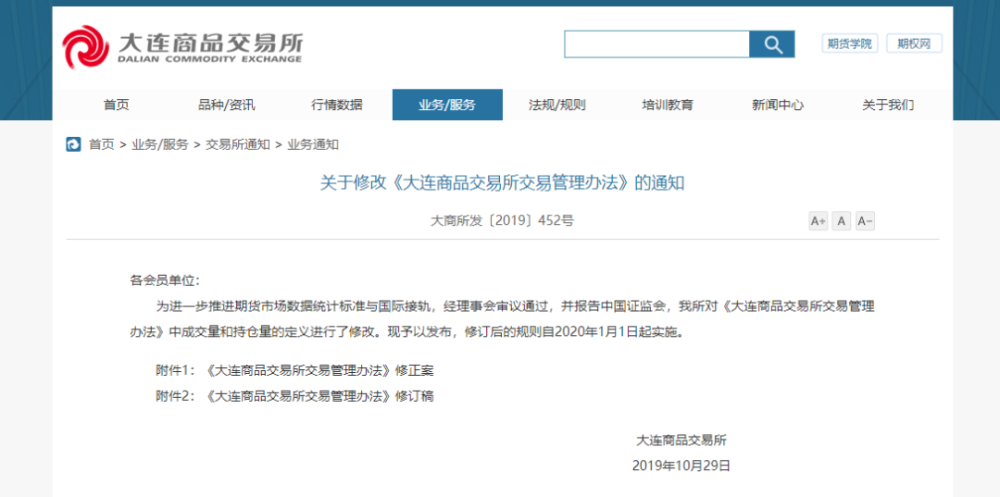Click the signature 大连商品交易所 at bottom
The height and width of the screenshot is (497, 1000).
coord(681,440)
